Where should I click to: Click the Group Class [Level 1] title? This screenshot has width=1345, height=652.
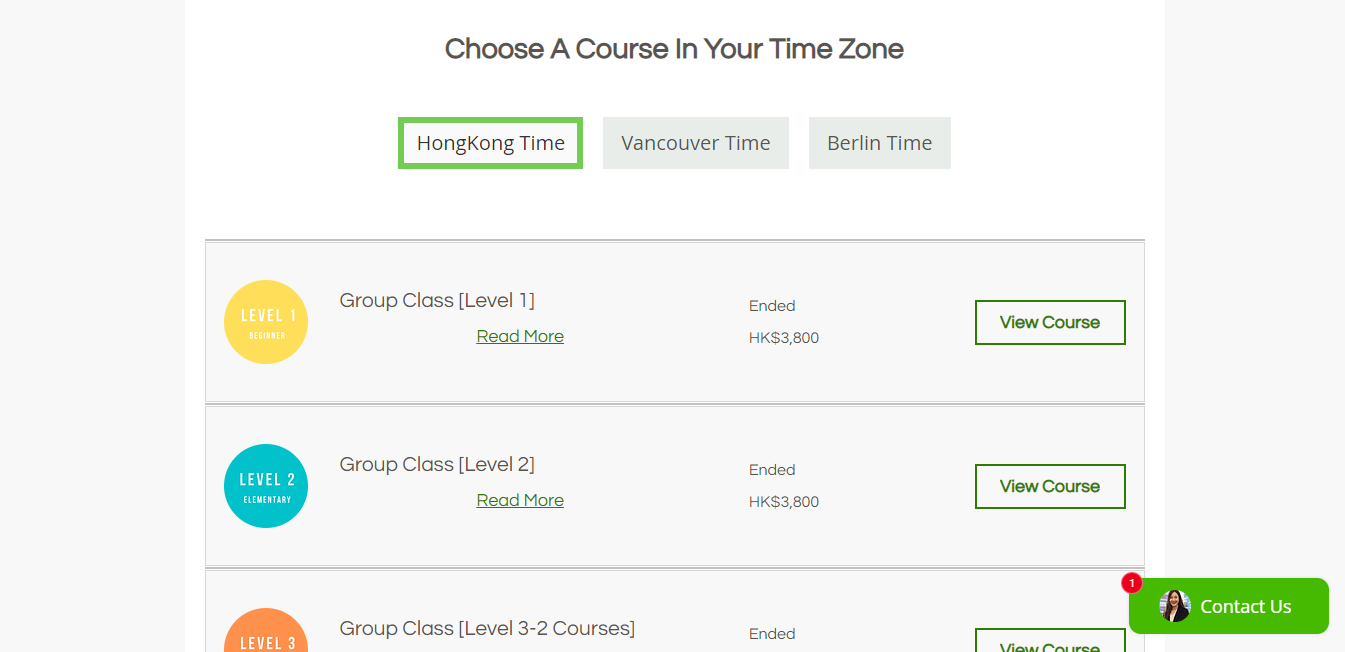[437, 300]
